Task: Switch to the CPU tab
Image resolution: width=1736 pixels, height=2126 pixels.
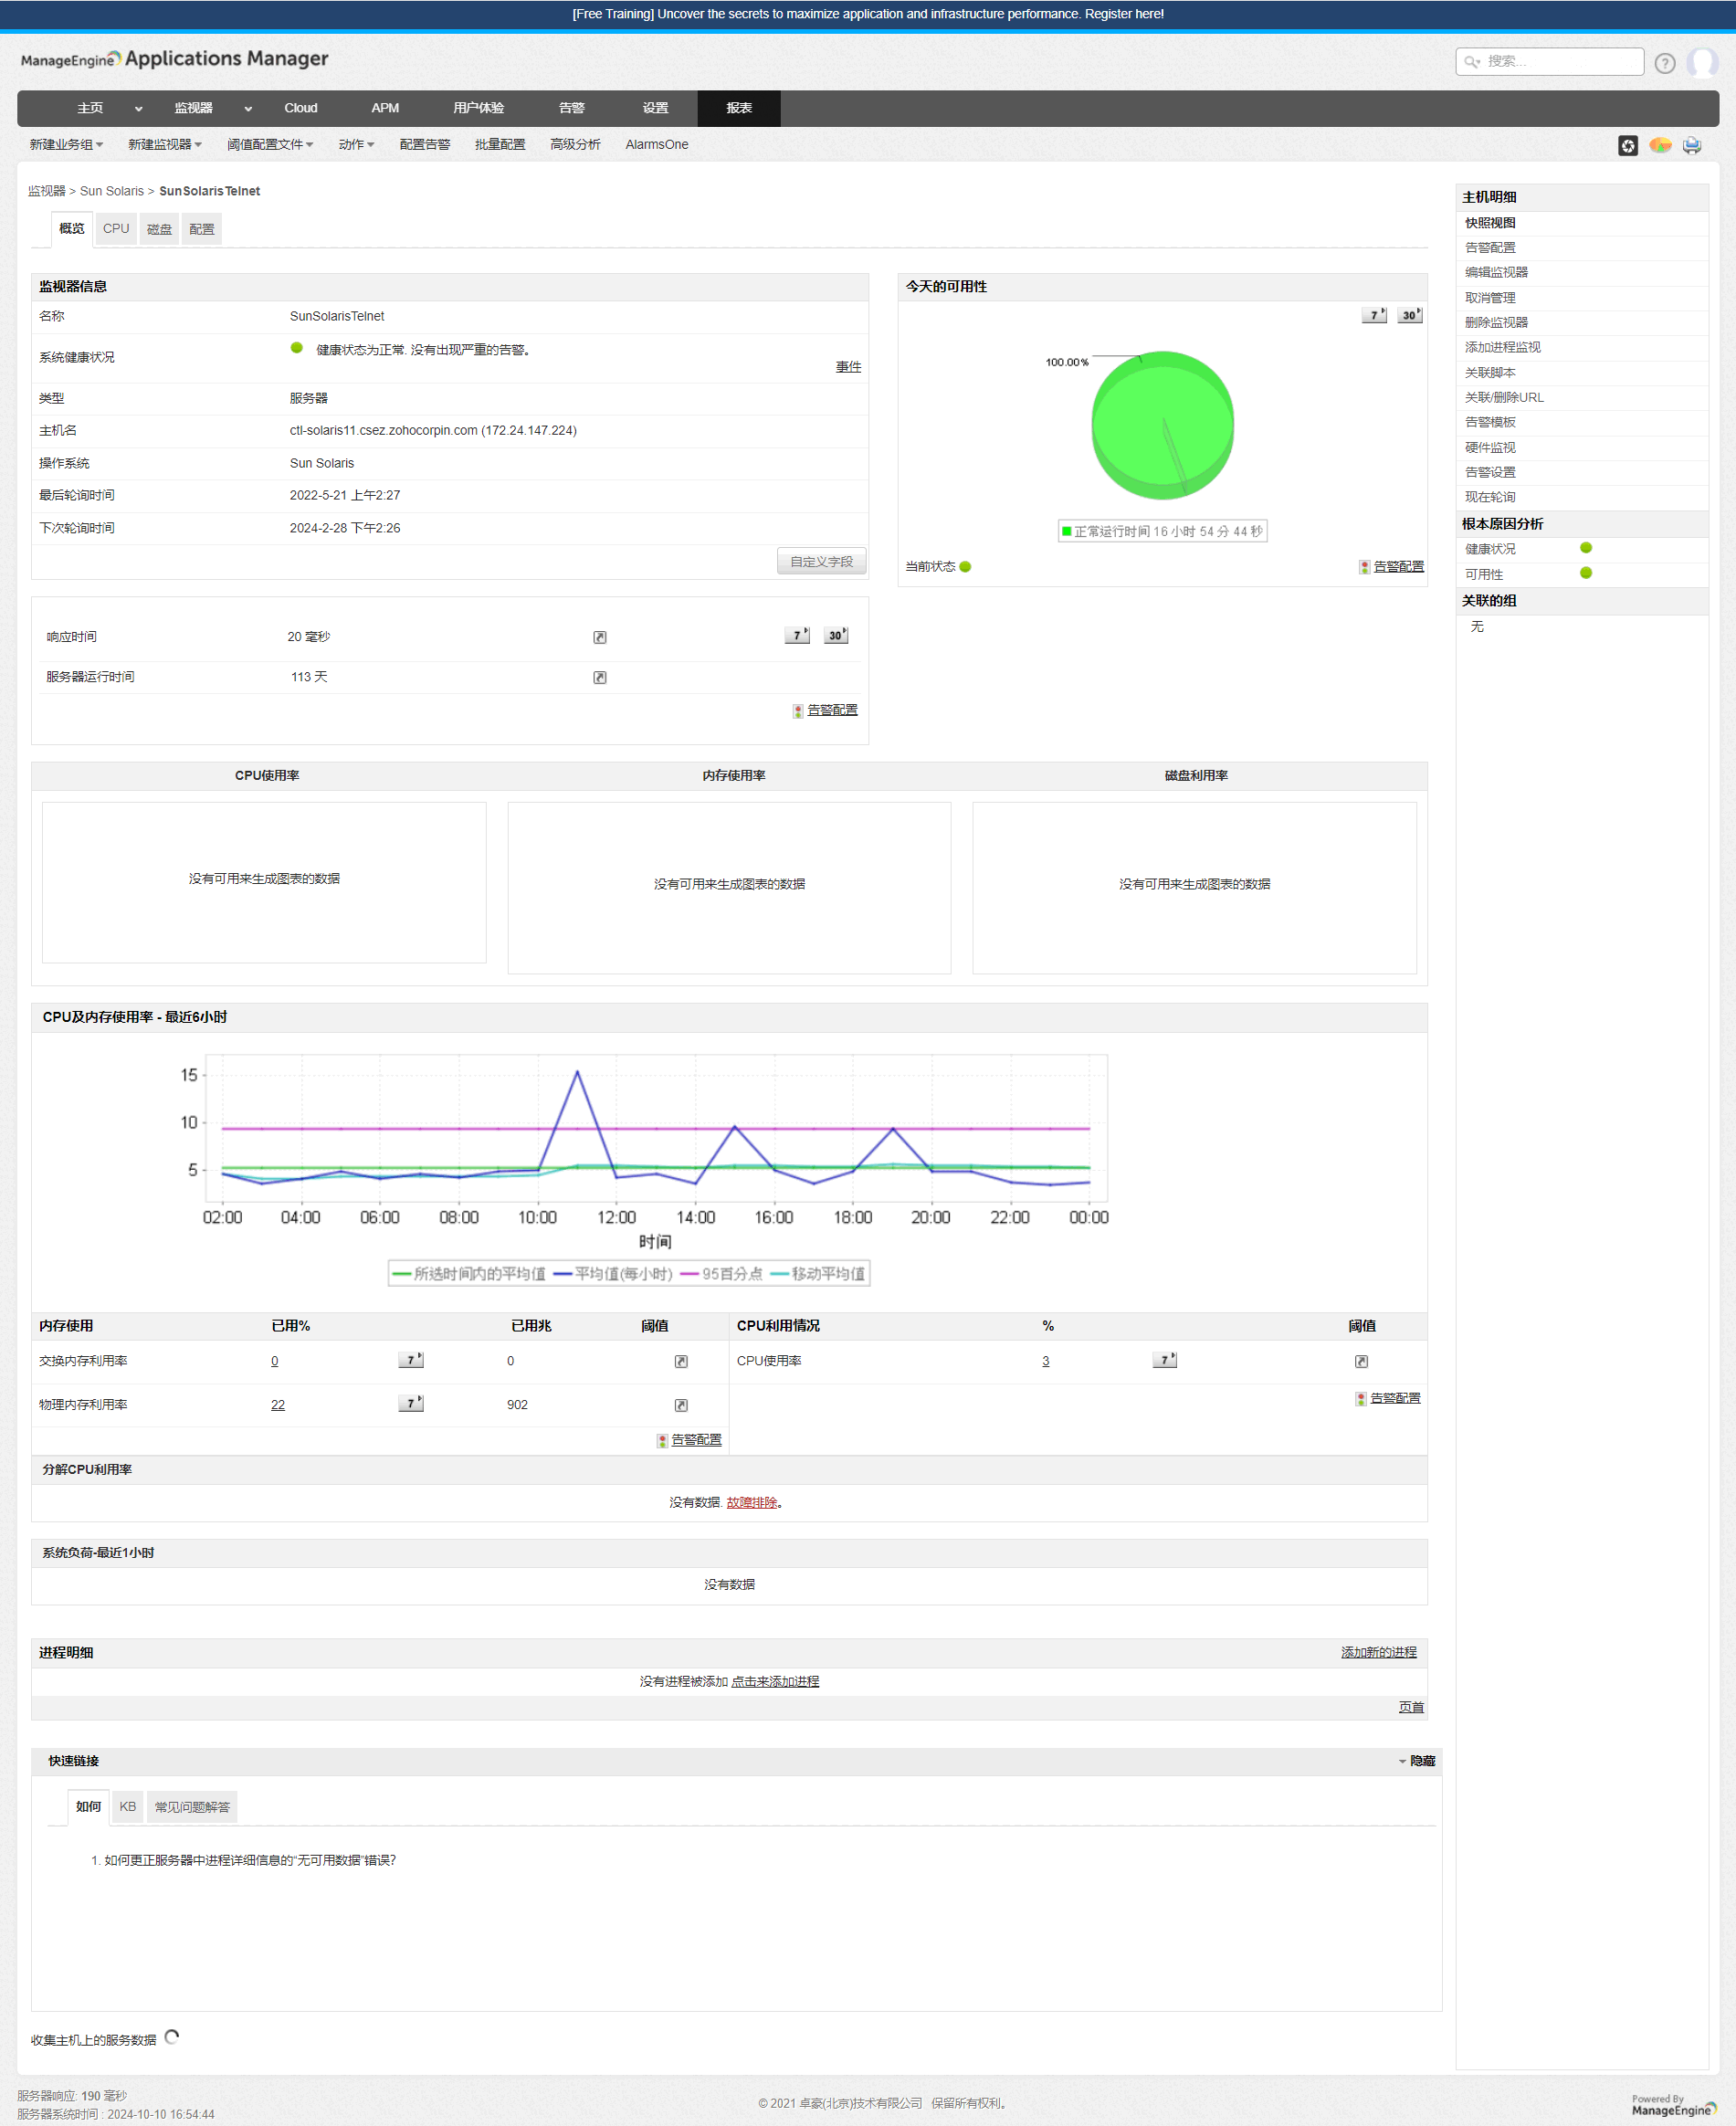Action: pos(116,229)
